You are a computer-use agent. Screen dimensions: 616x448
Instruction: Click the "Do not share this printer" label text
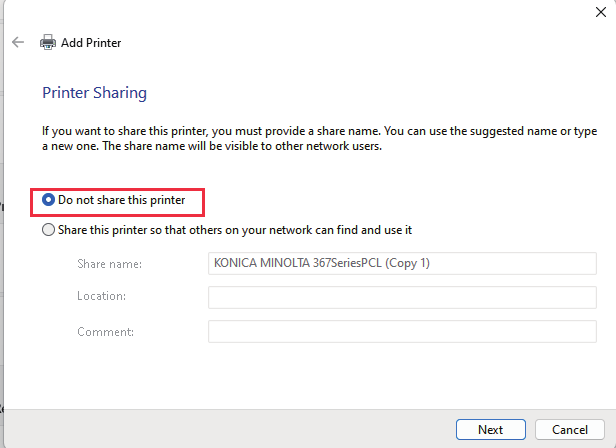point(121,200)
